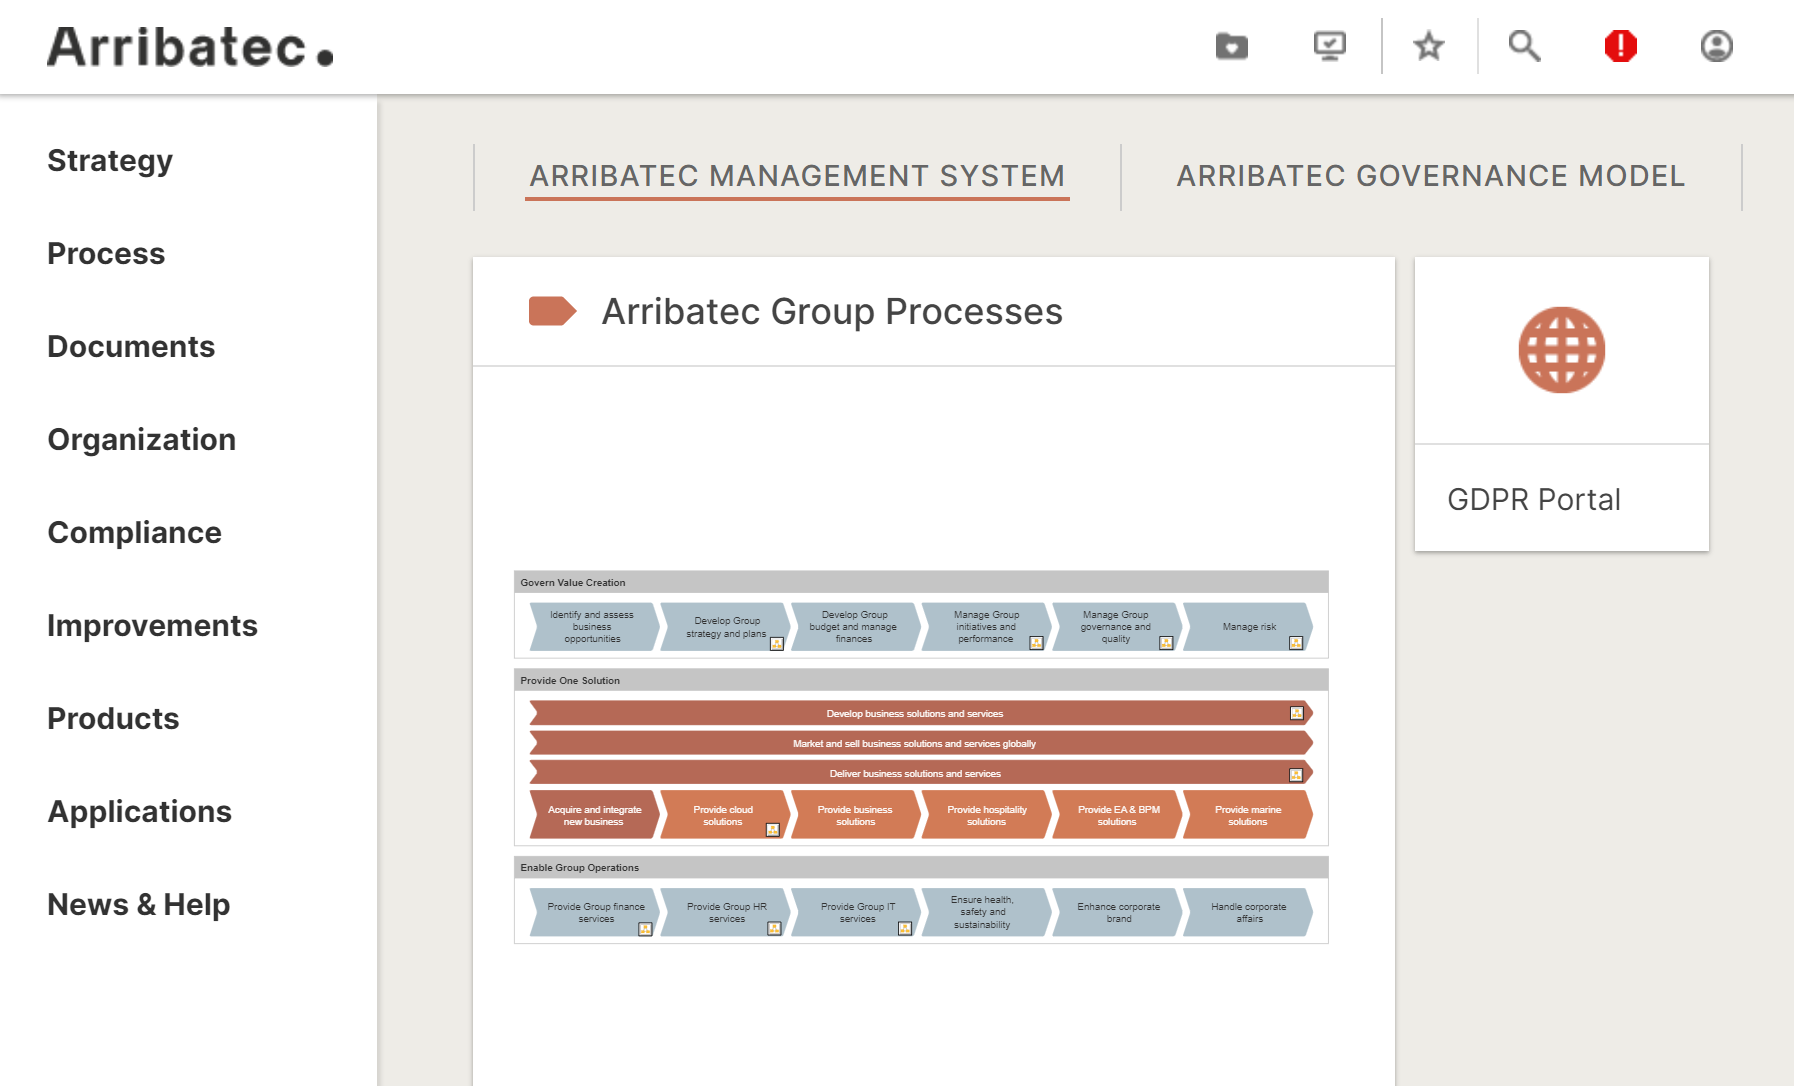Expand subprocesses of Provide Group IT services
The image size is (1794, 1086).
coord(903,929)
